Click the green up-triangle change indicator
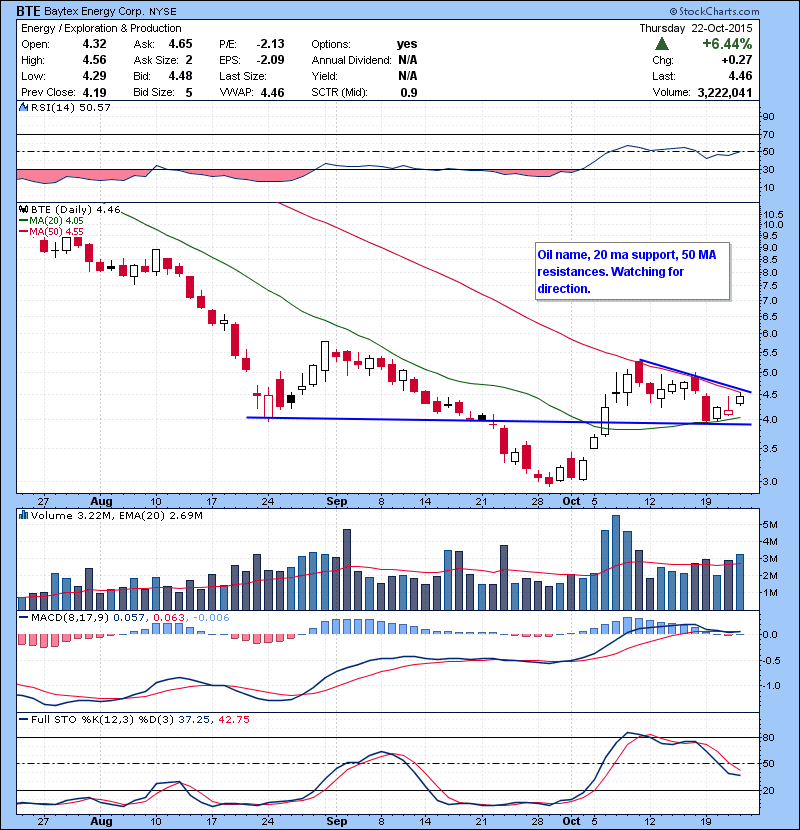Screen dimensions: 800x830 662,44
